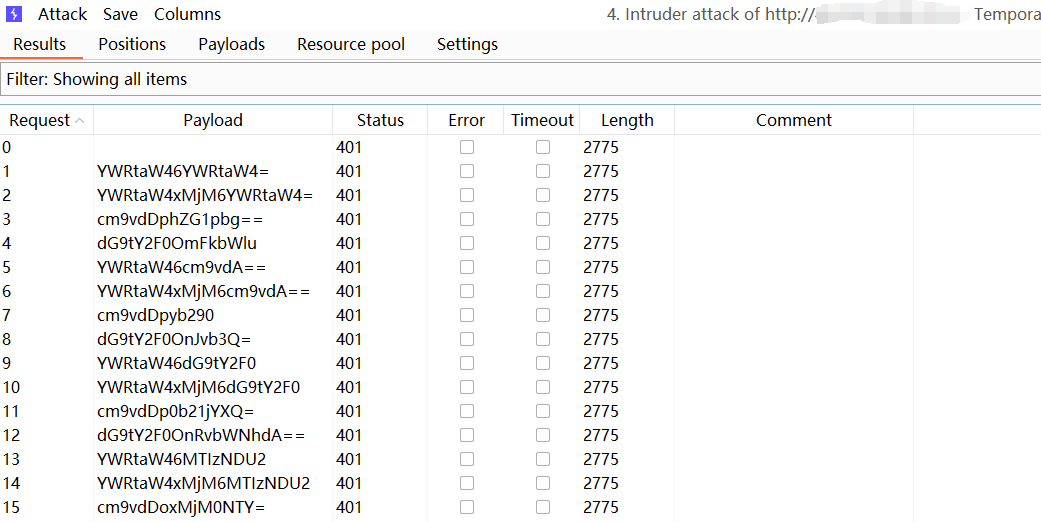Go to the Settings tab
Viewport: 1041px width, 522px height.
coord(467,44)
